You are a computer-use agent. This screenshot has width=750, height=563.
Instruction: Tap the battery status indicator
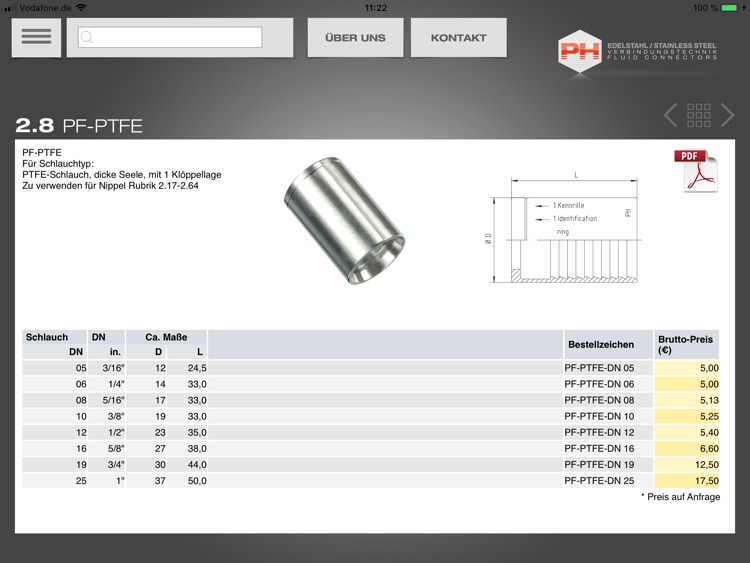(730, 8)
